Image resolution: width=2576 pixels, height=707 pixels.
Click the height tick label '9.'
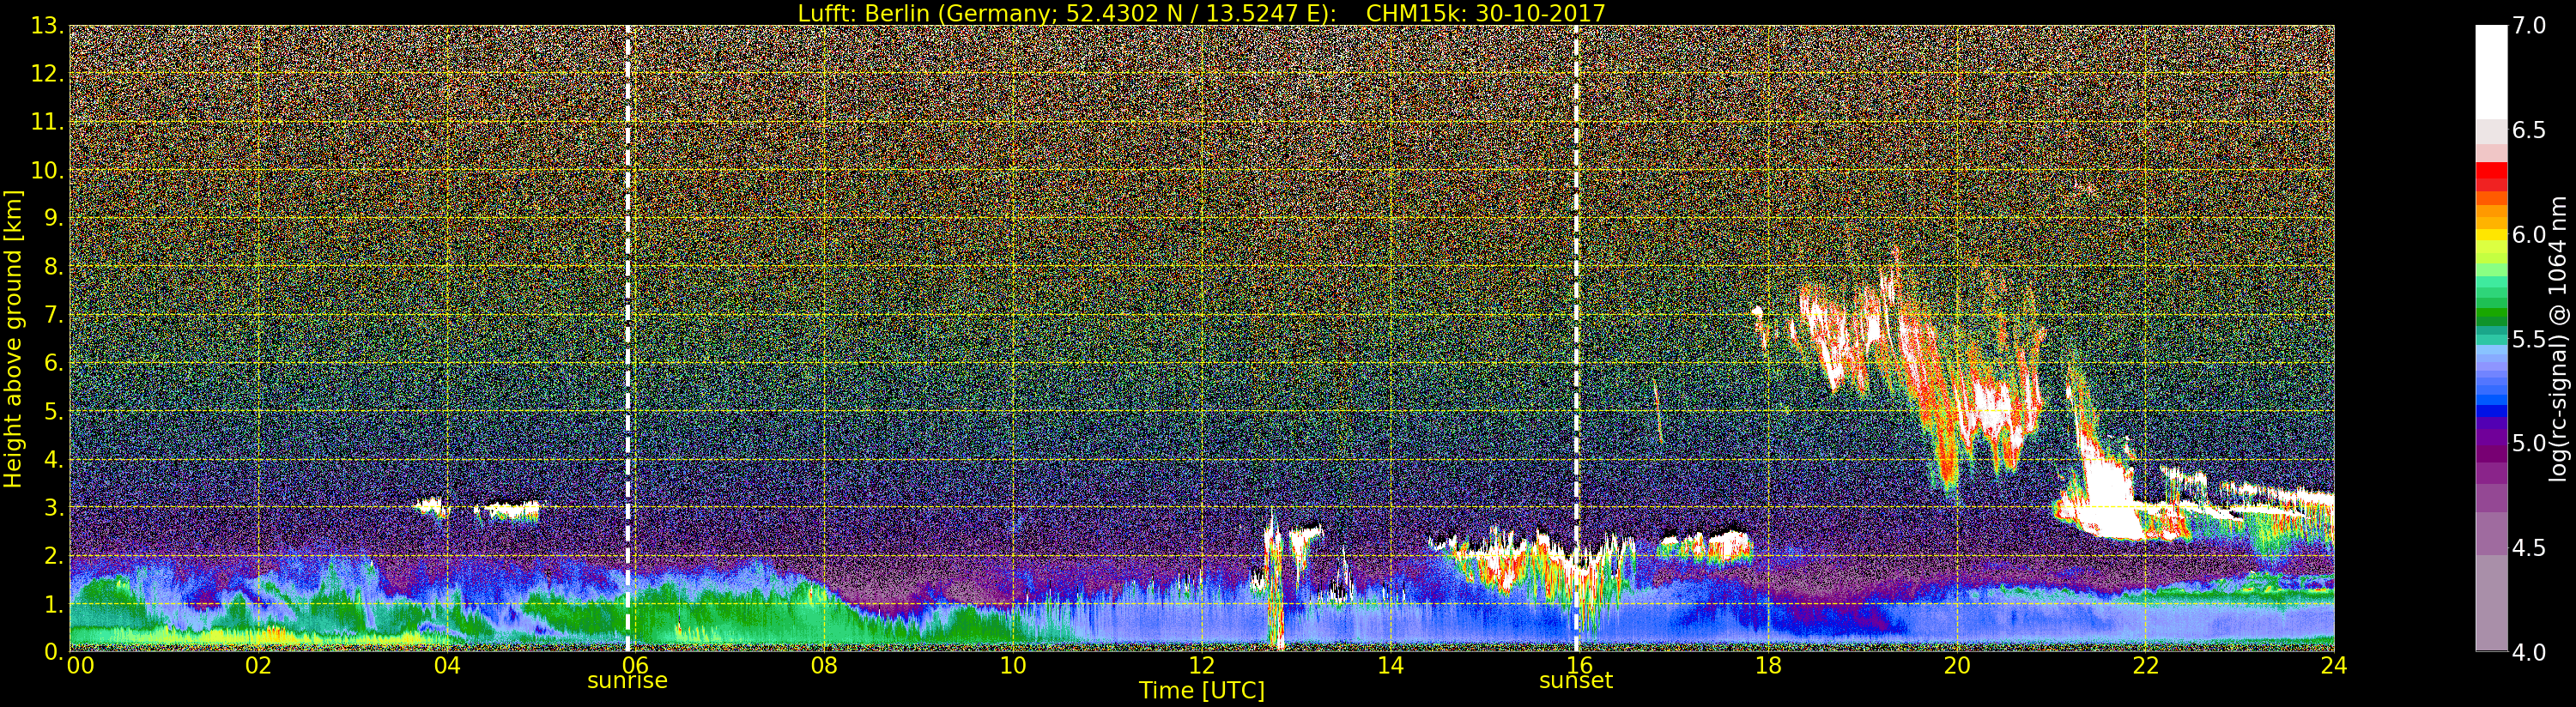53,218
